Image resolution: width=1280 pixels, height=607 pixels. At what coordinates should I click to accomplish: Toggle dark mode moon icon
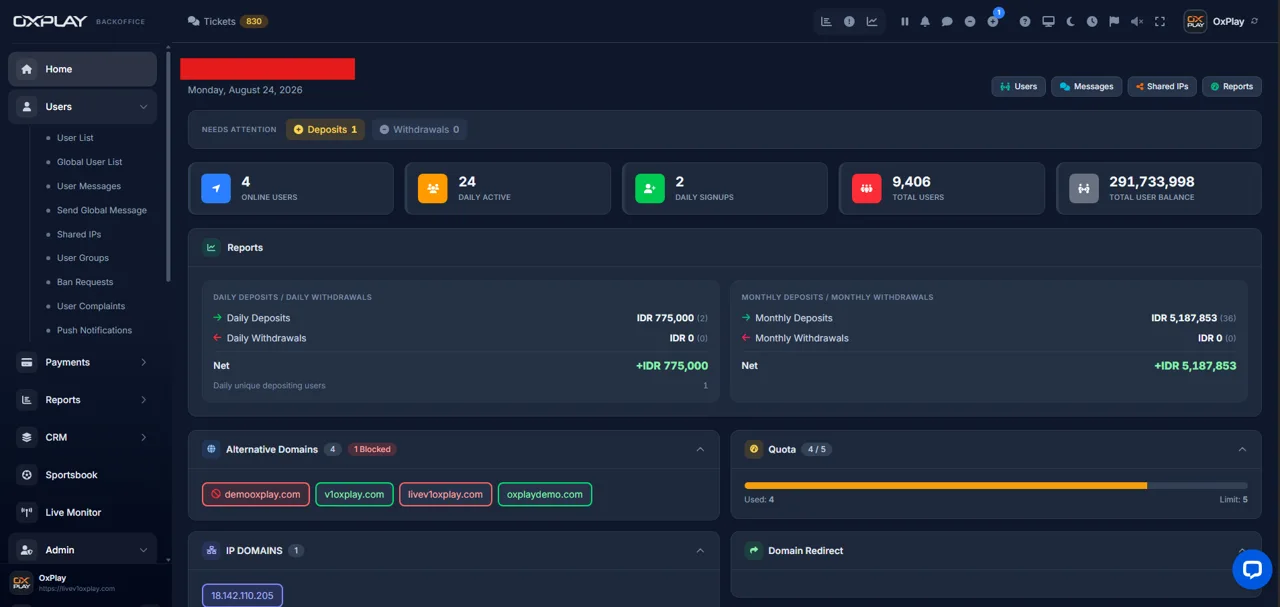pyautogui.click(x=1070, y=21)
